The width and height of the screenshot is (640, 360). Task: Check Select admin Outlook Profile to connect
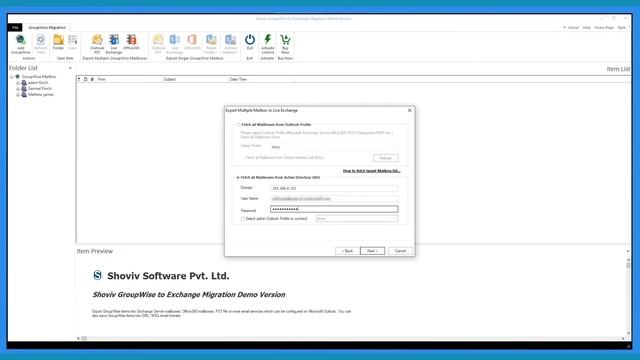tap(243, 219)
